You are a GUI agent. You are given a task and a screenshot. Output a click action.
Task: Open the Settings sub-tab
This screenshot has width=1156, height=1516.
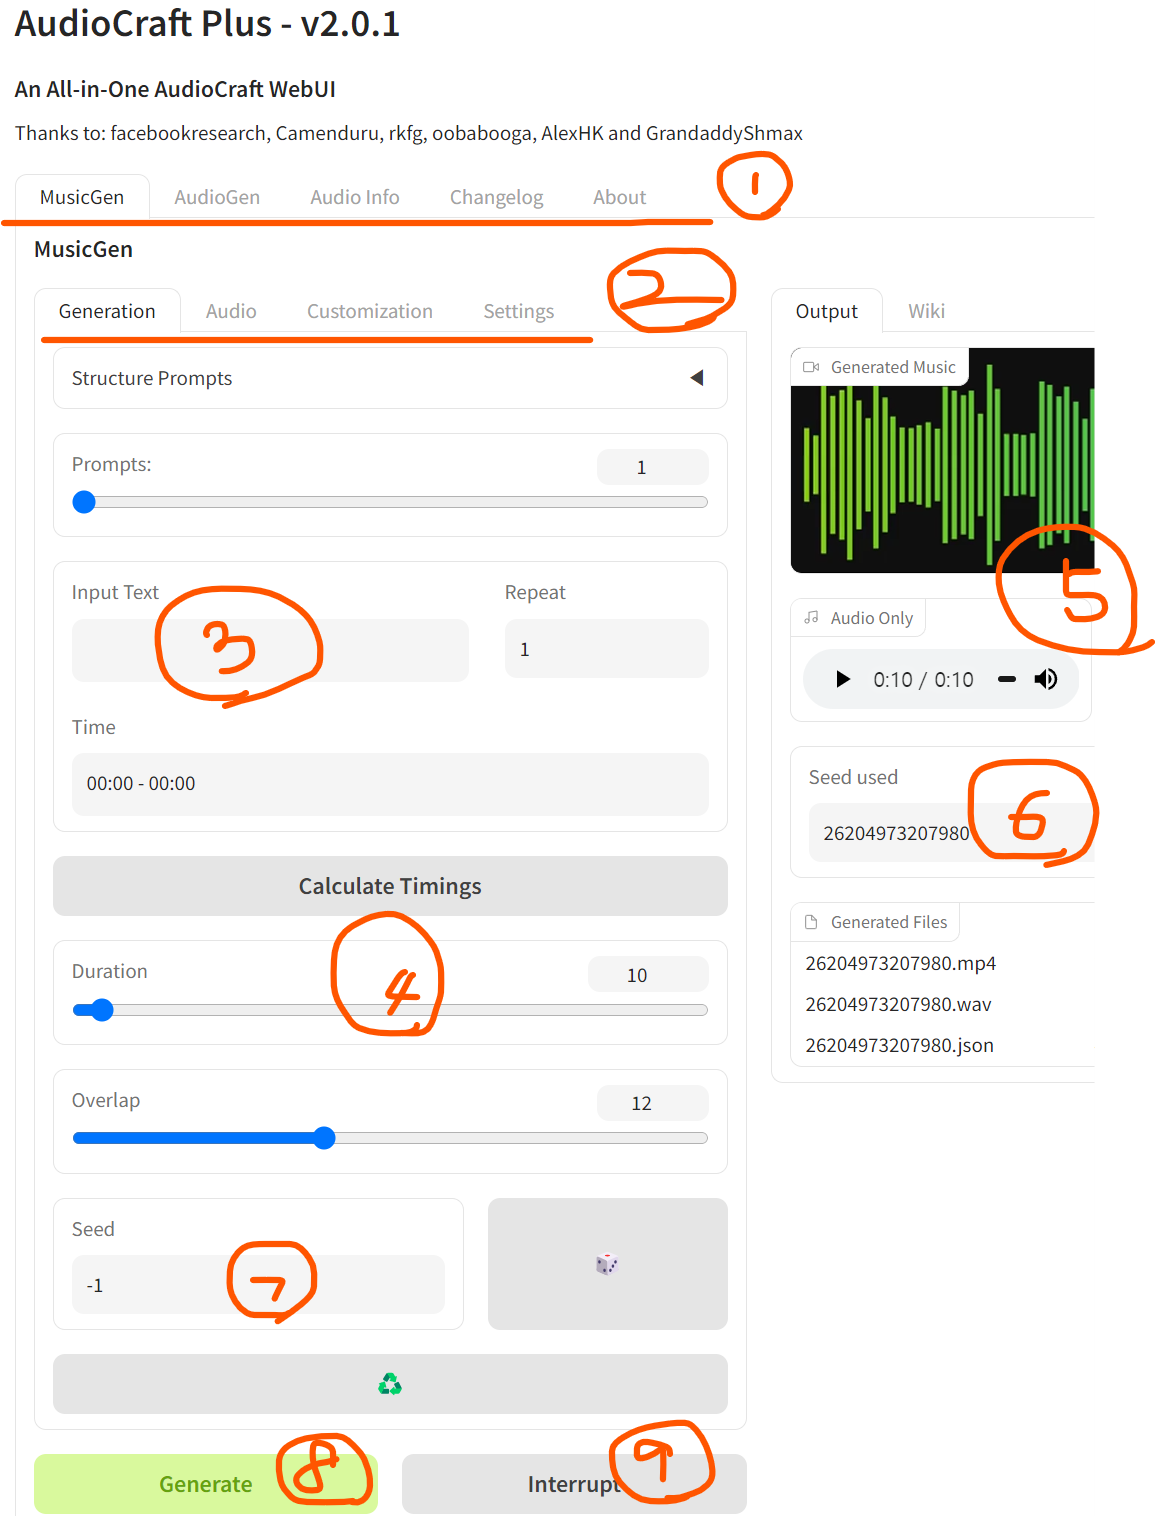click(519, 311)
